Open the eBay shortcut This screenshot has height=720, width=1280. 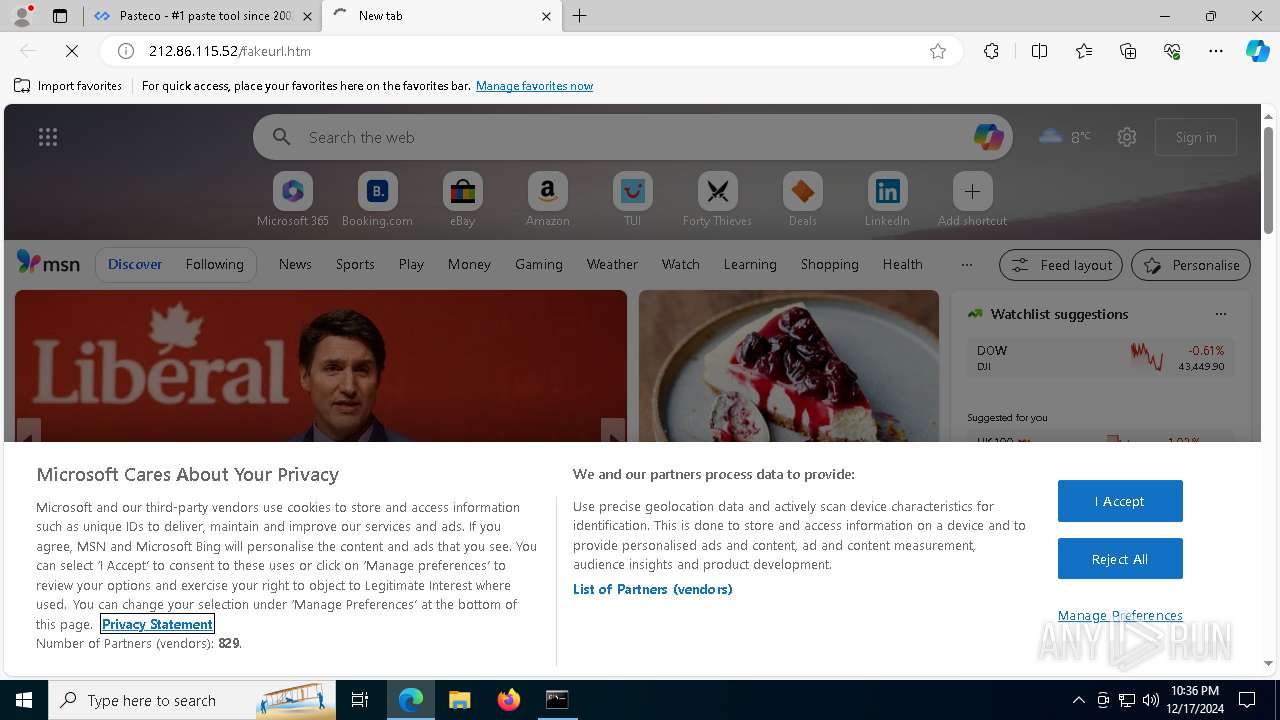click(x=462, y=199)
